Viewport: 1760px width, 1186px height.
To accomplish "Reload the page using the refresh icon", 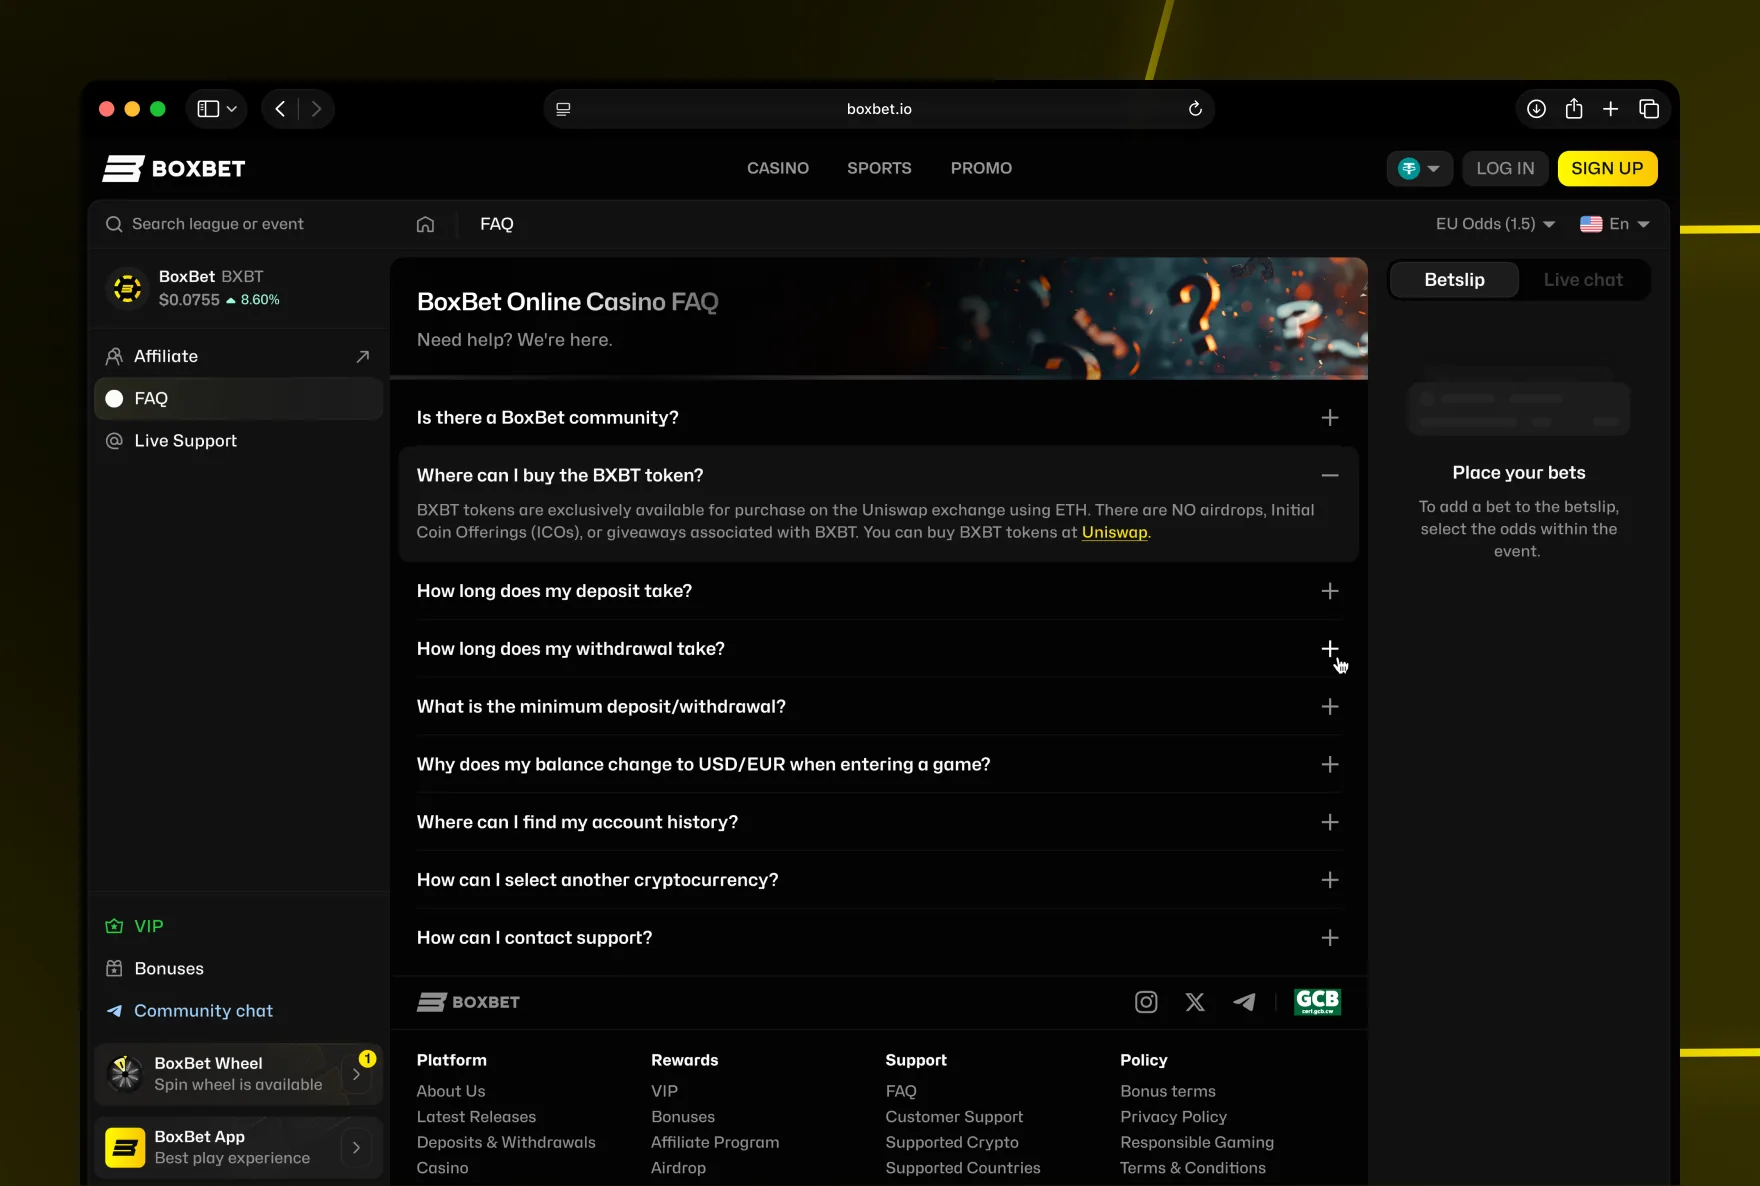I will coord(1195,109).
